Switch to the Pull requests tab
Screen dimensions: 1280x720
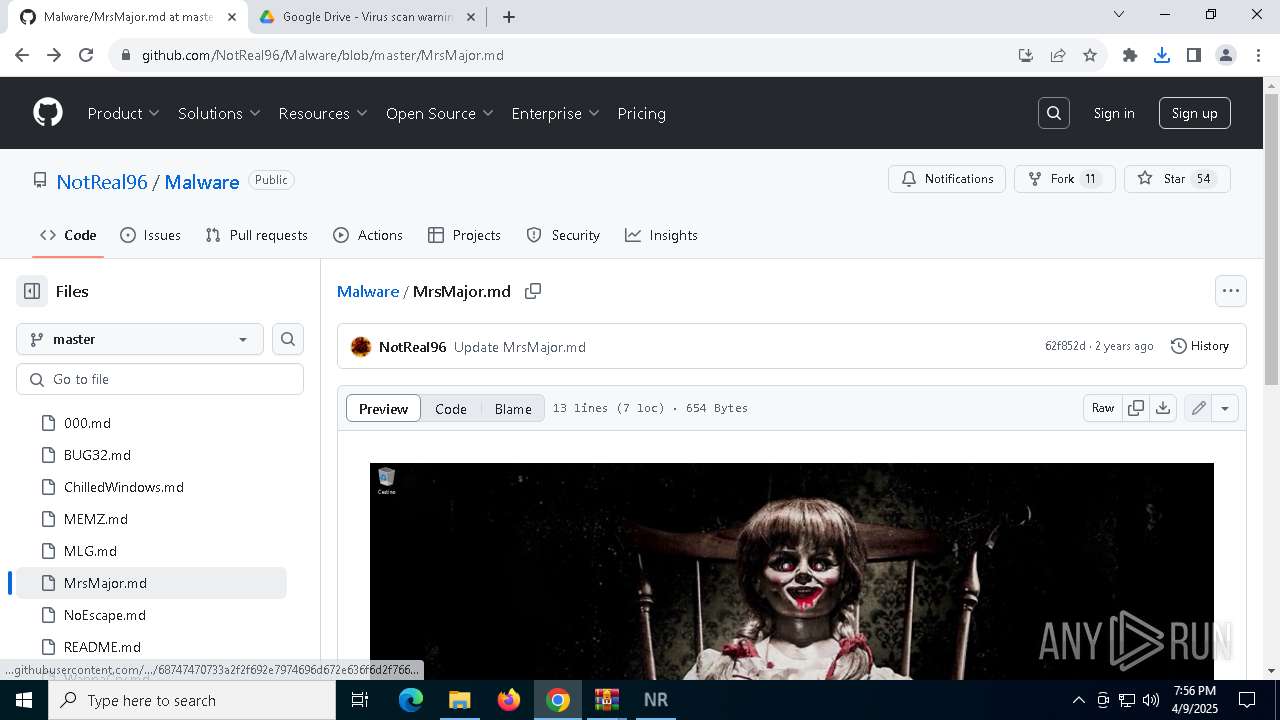click(x=256, y=235)
